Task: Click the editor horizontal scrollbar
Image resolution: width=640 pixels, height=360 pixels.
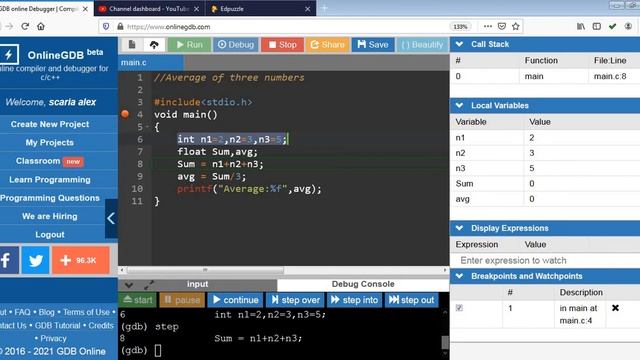Action: click(205, 270)
